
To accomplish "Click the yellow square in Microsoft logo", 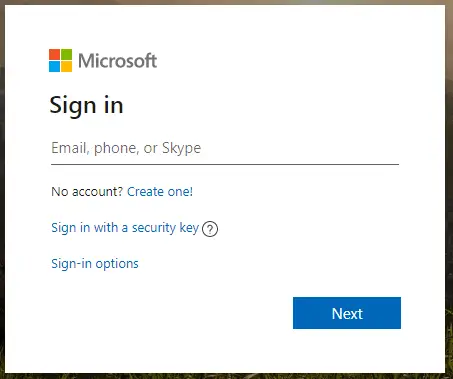I will (x=66, y=66).
